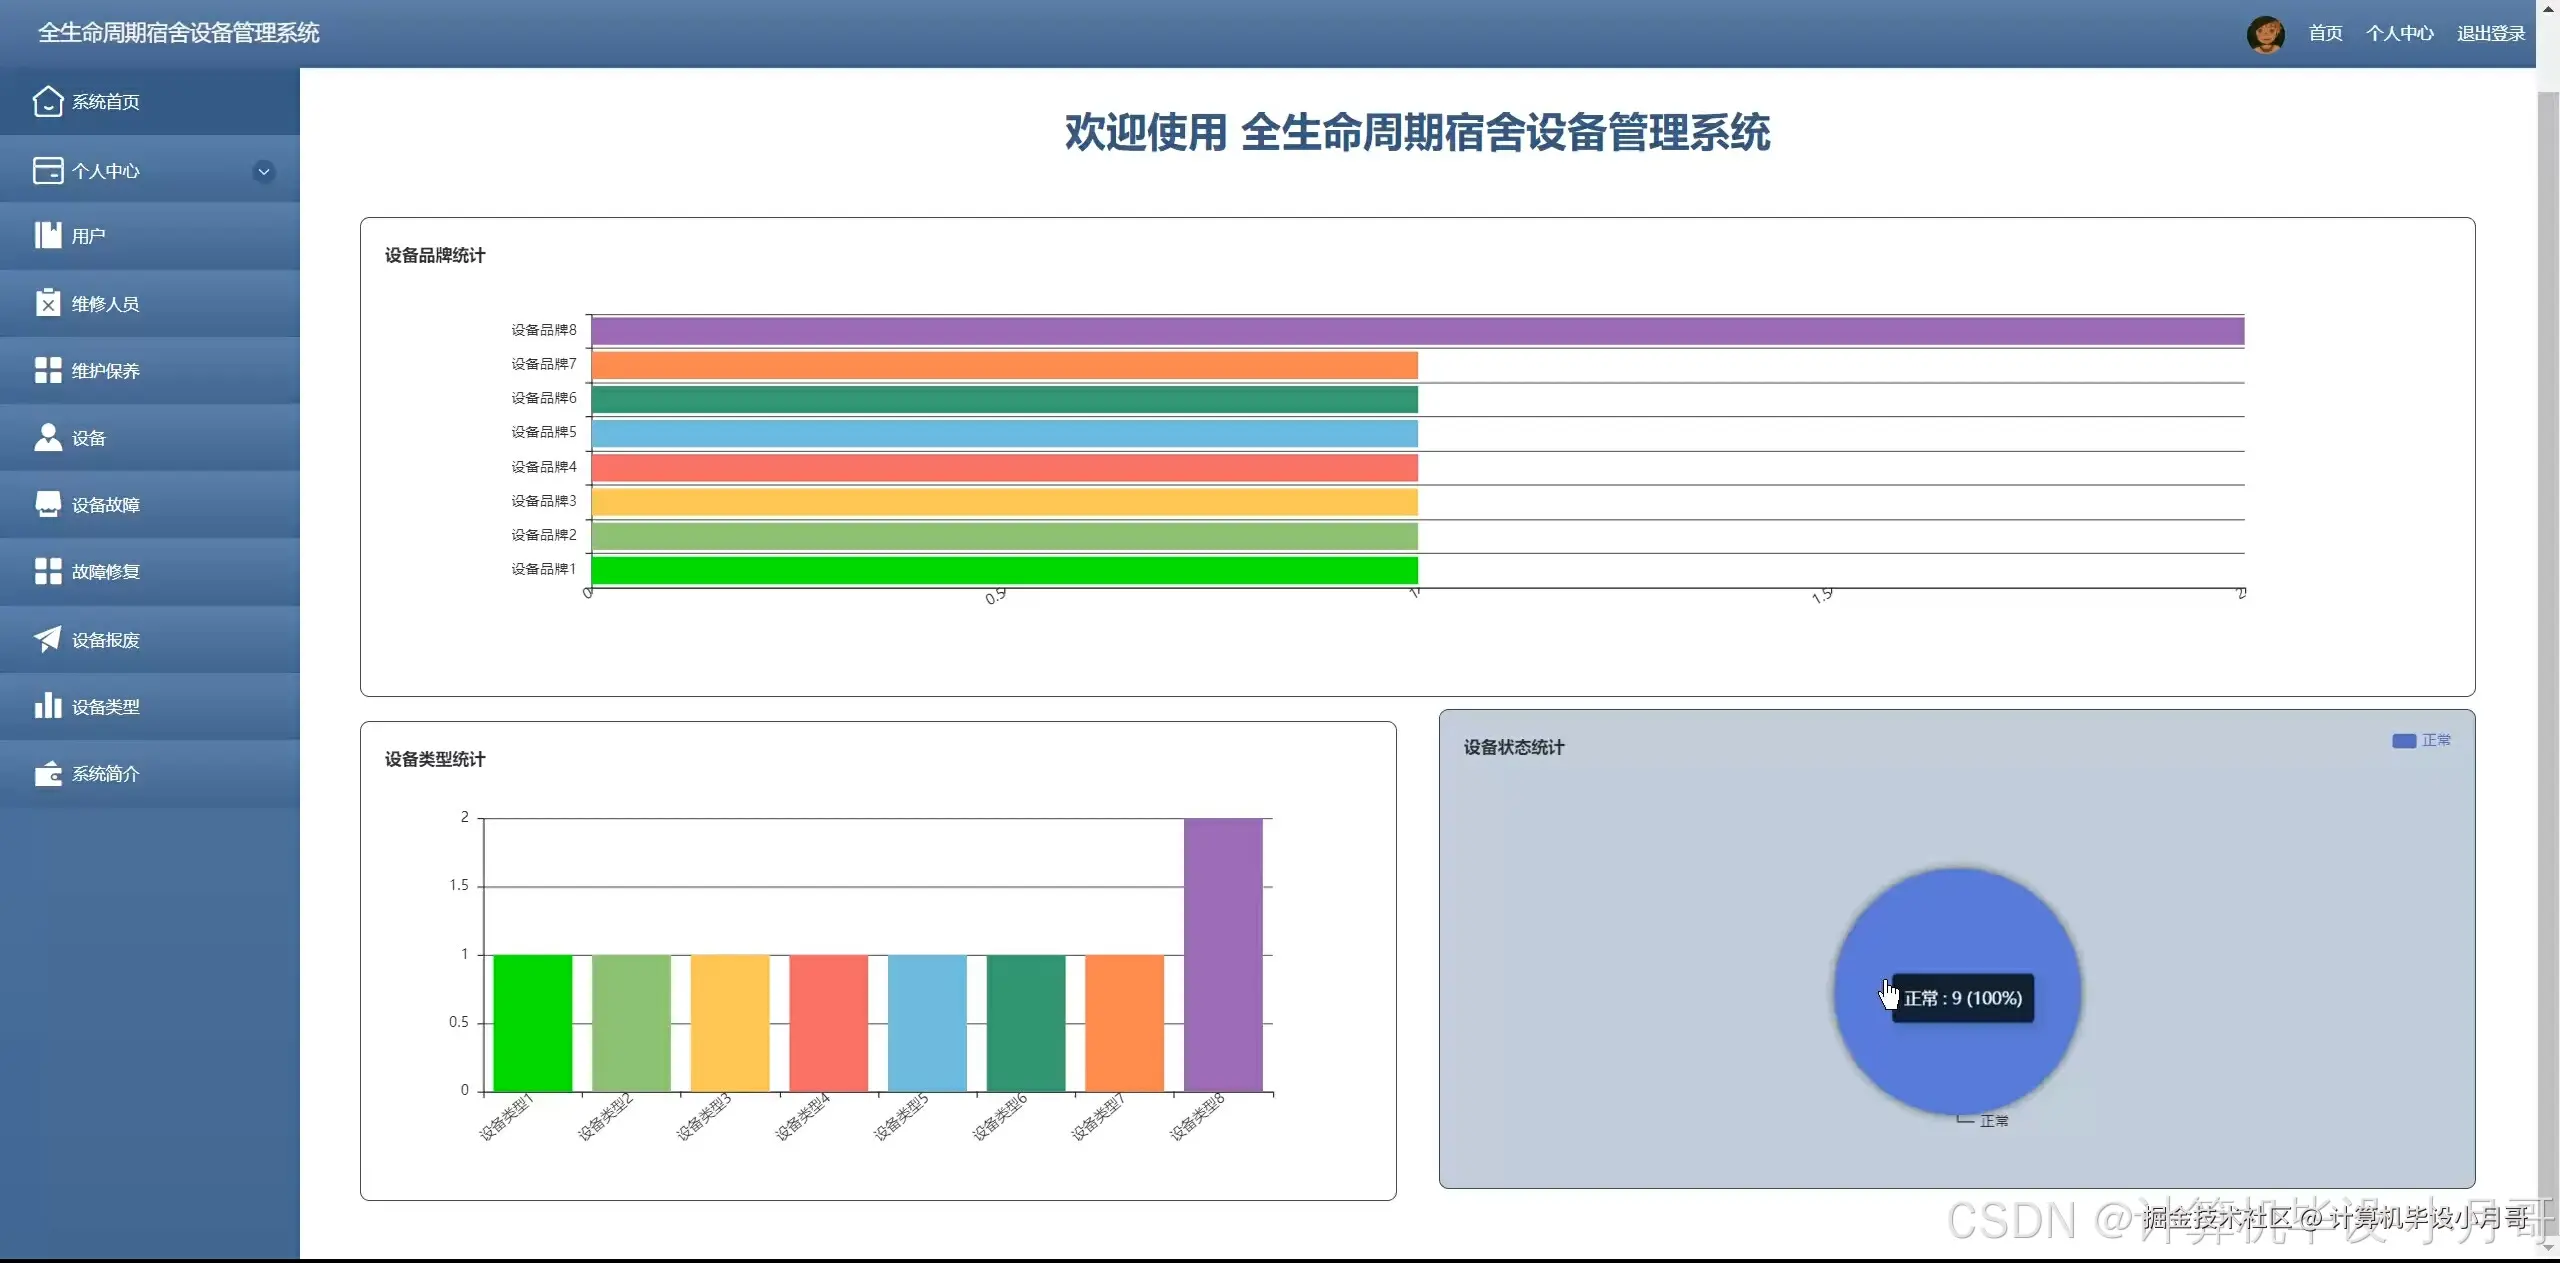Click 首页 link in top header

(2325, 34)
